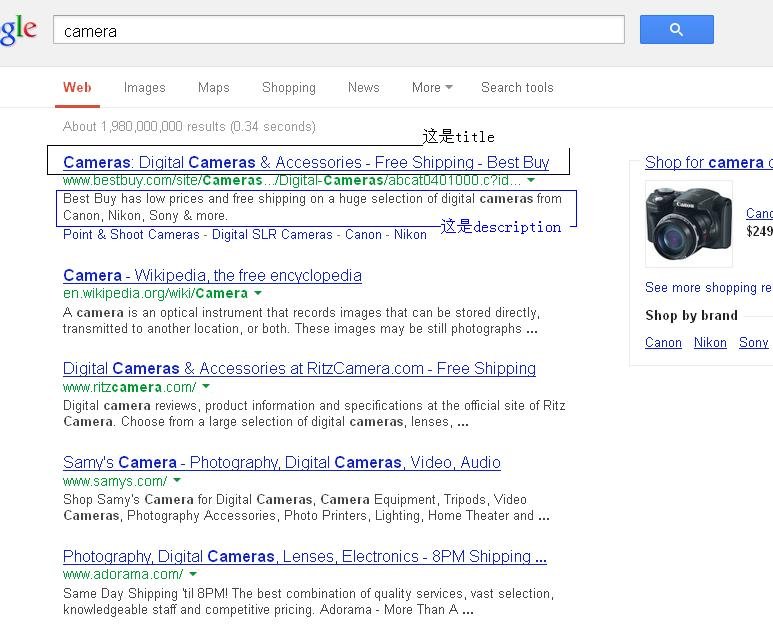Expand the en.wikipedia.org URL dropdown arrow
The height and width of the screenshot is (627, 773).
pos(258,294)
